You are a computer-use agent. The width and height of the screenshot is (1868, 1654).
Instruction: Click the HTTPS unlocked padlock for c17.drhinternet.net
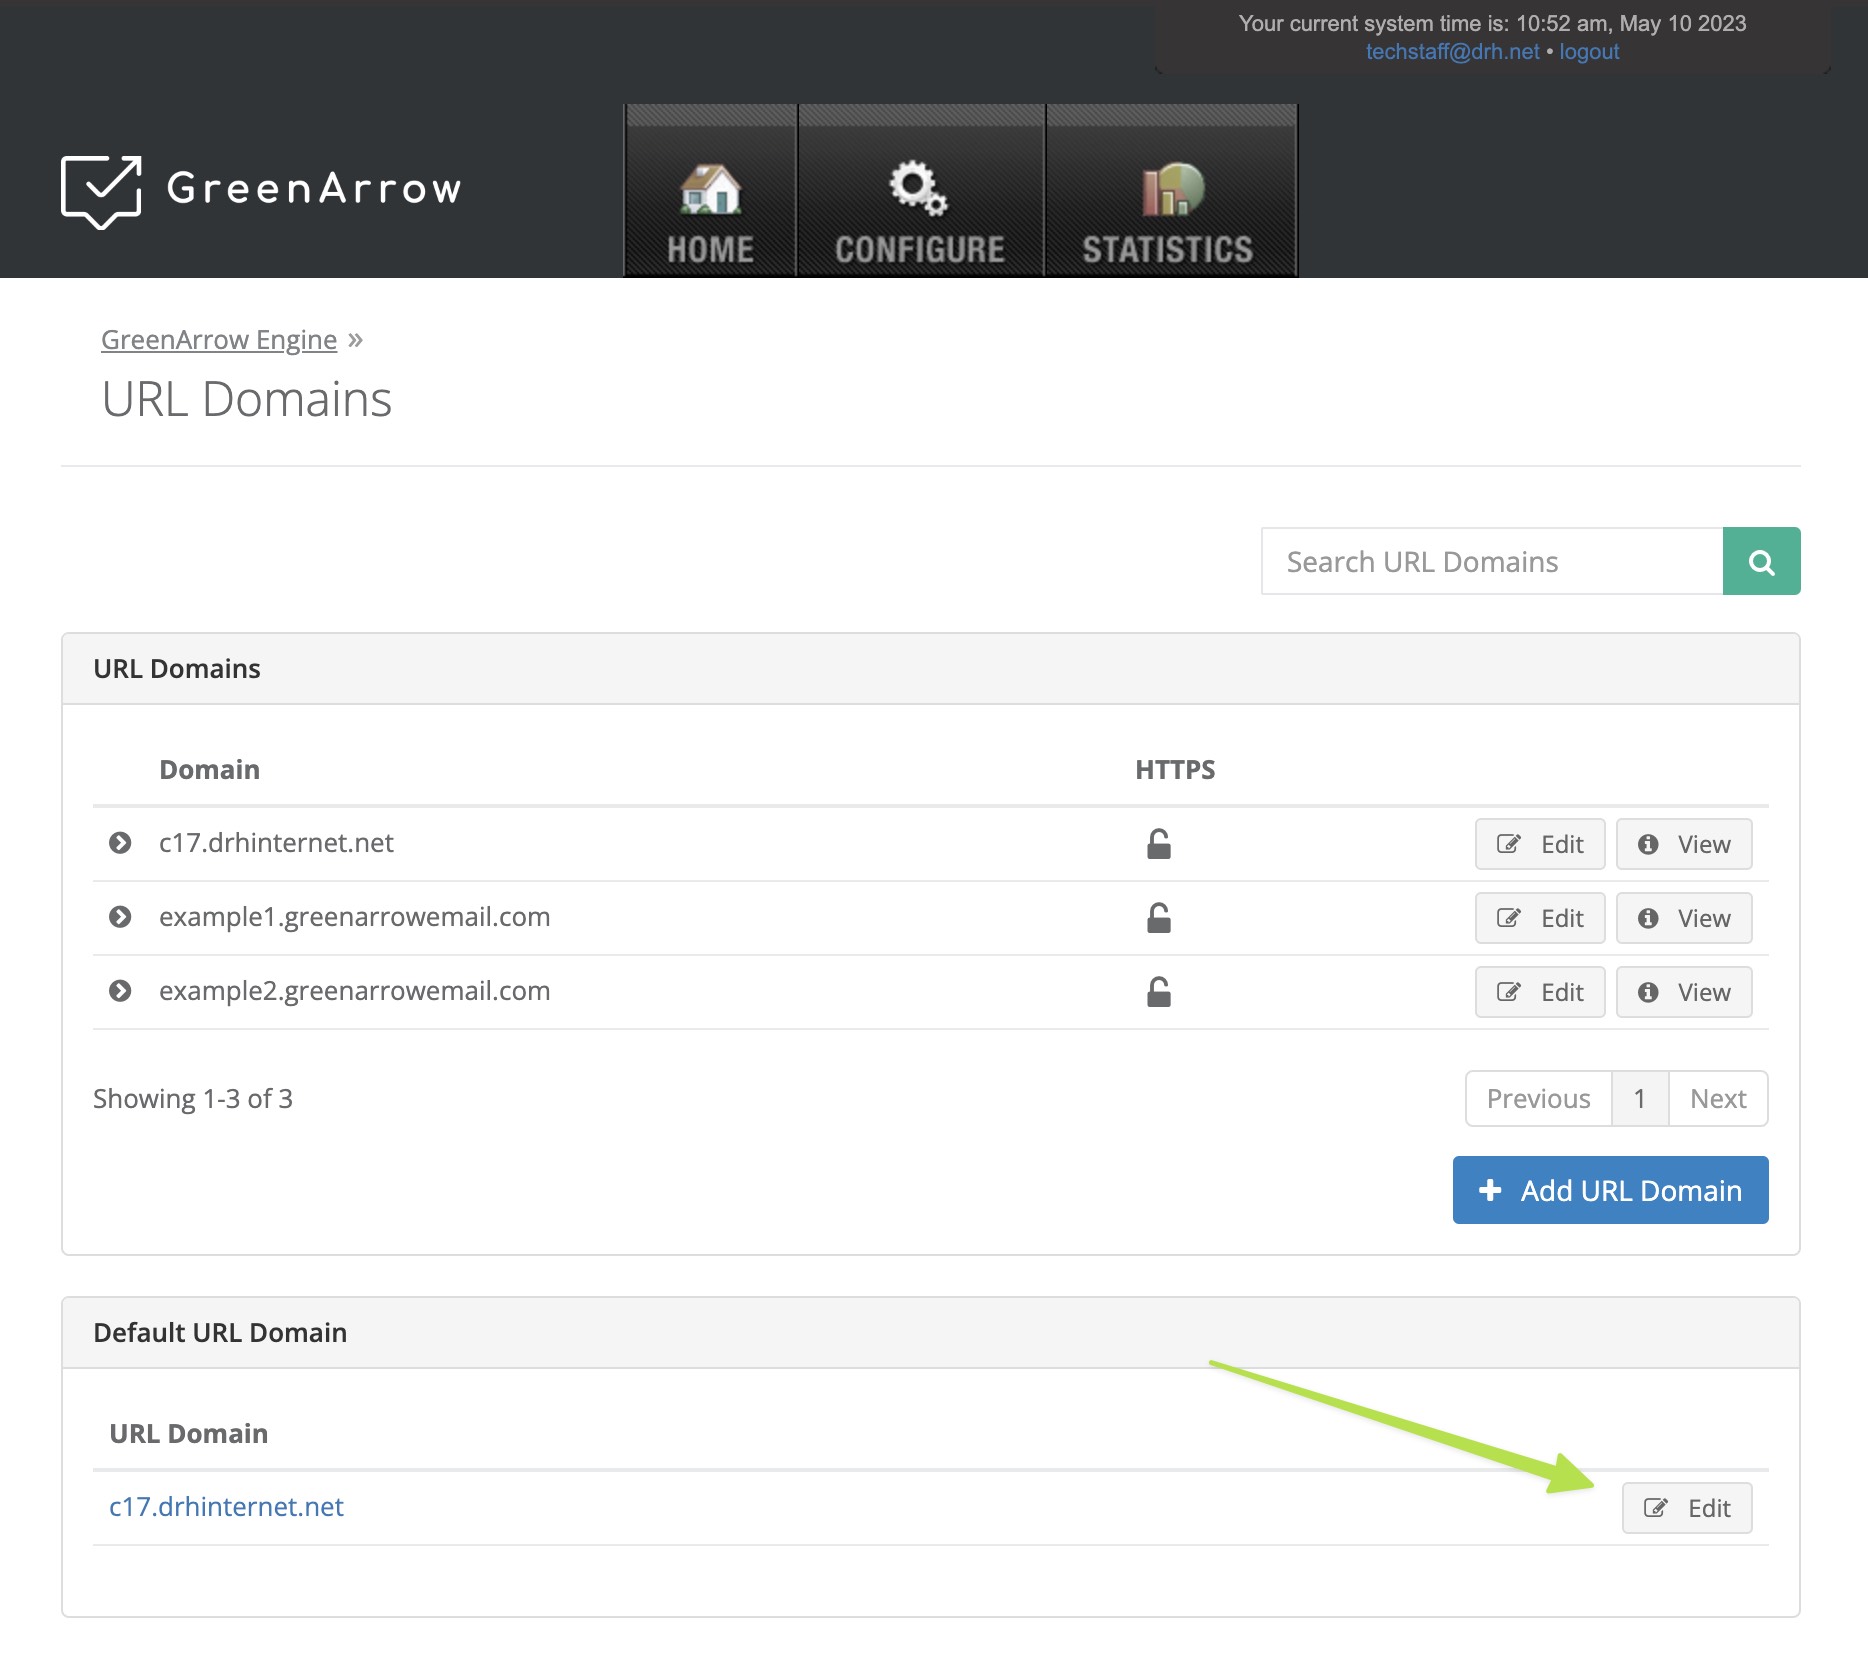(x=1158, y=844)
